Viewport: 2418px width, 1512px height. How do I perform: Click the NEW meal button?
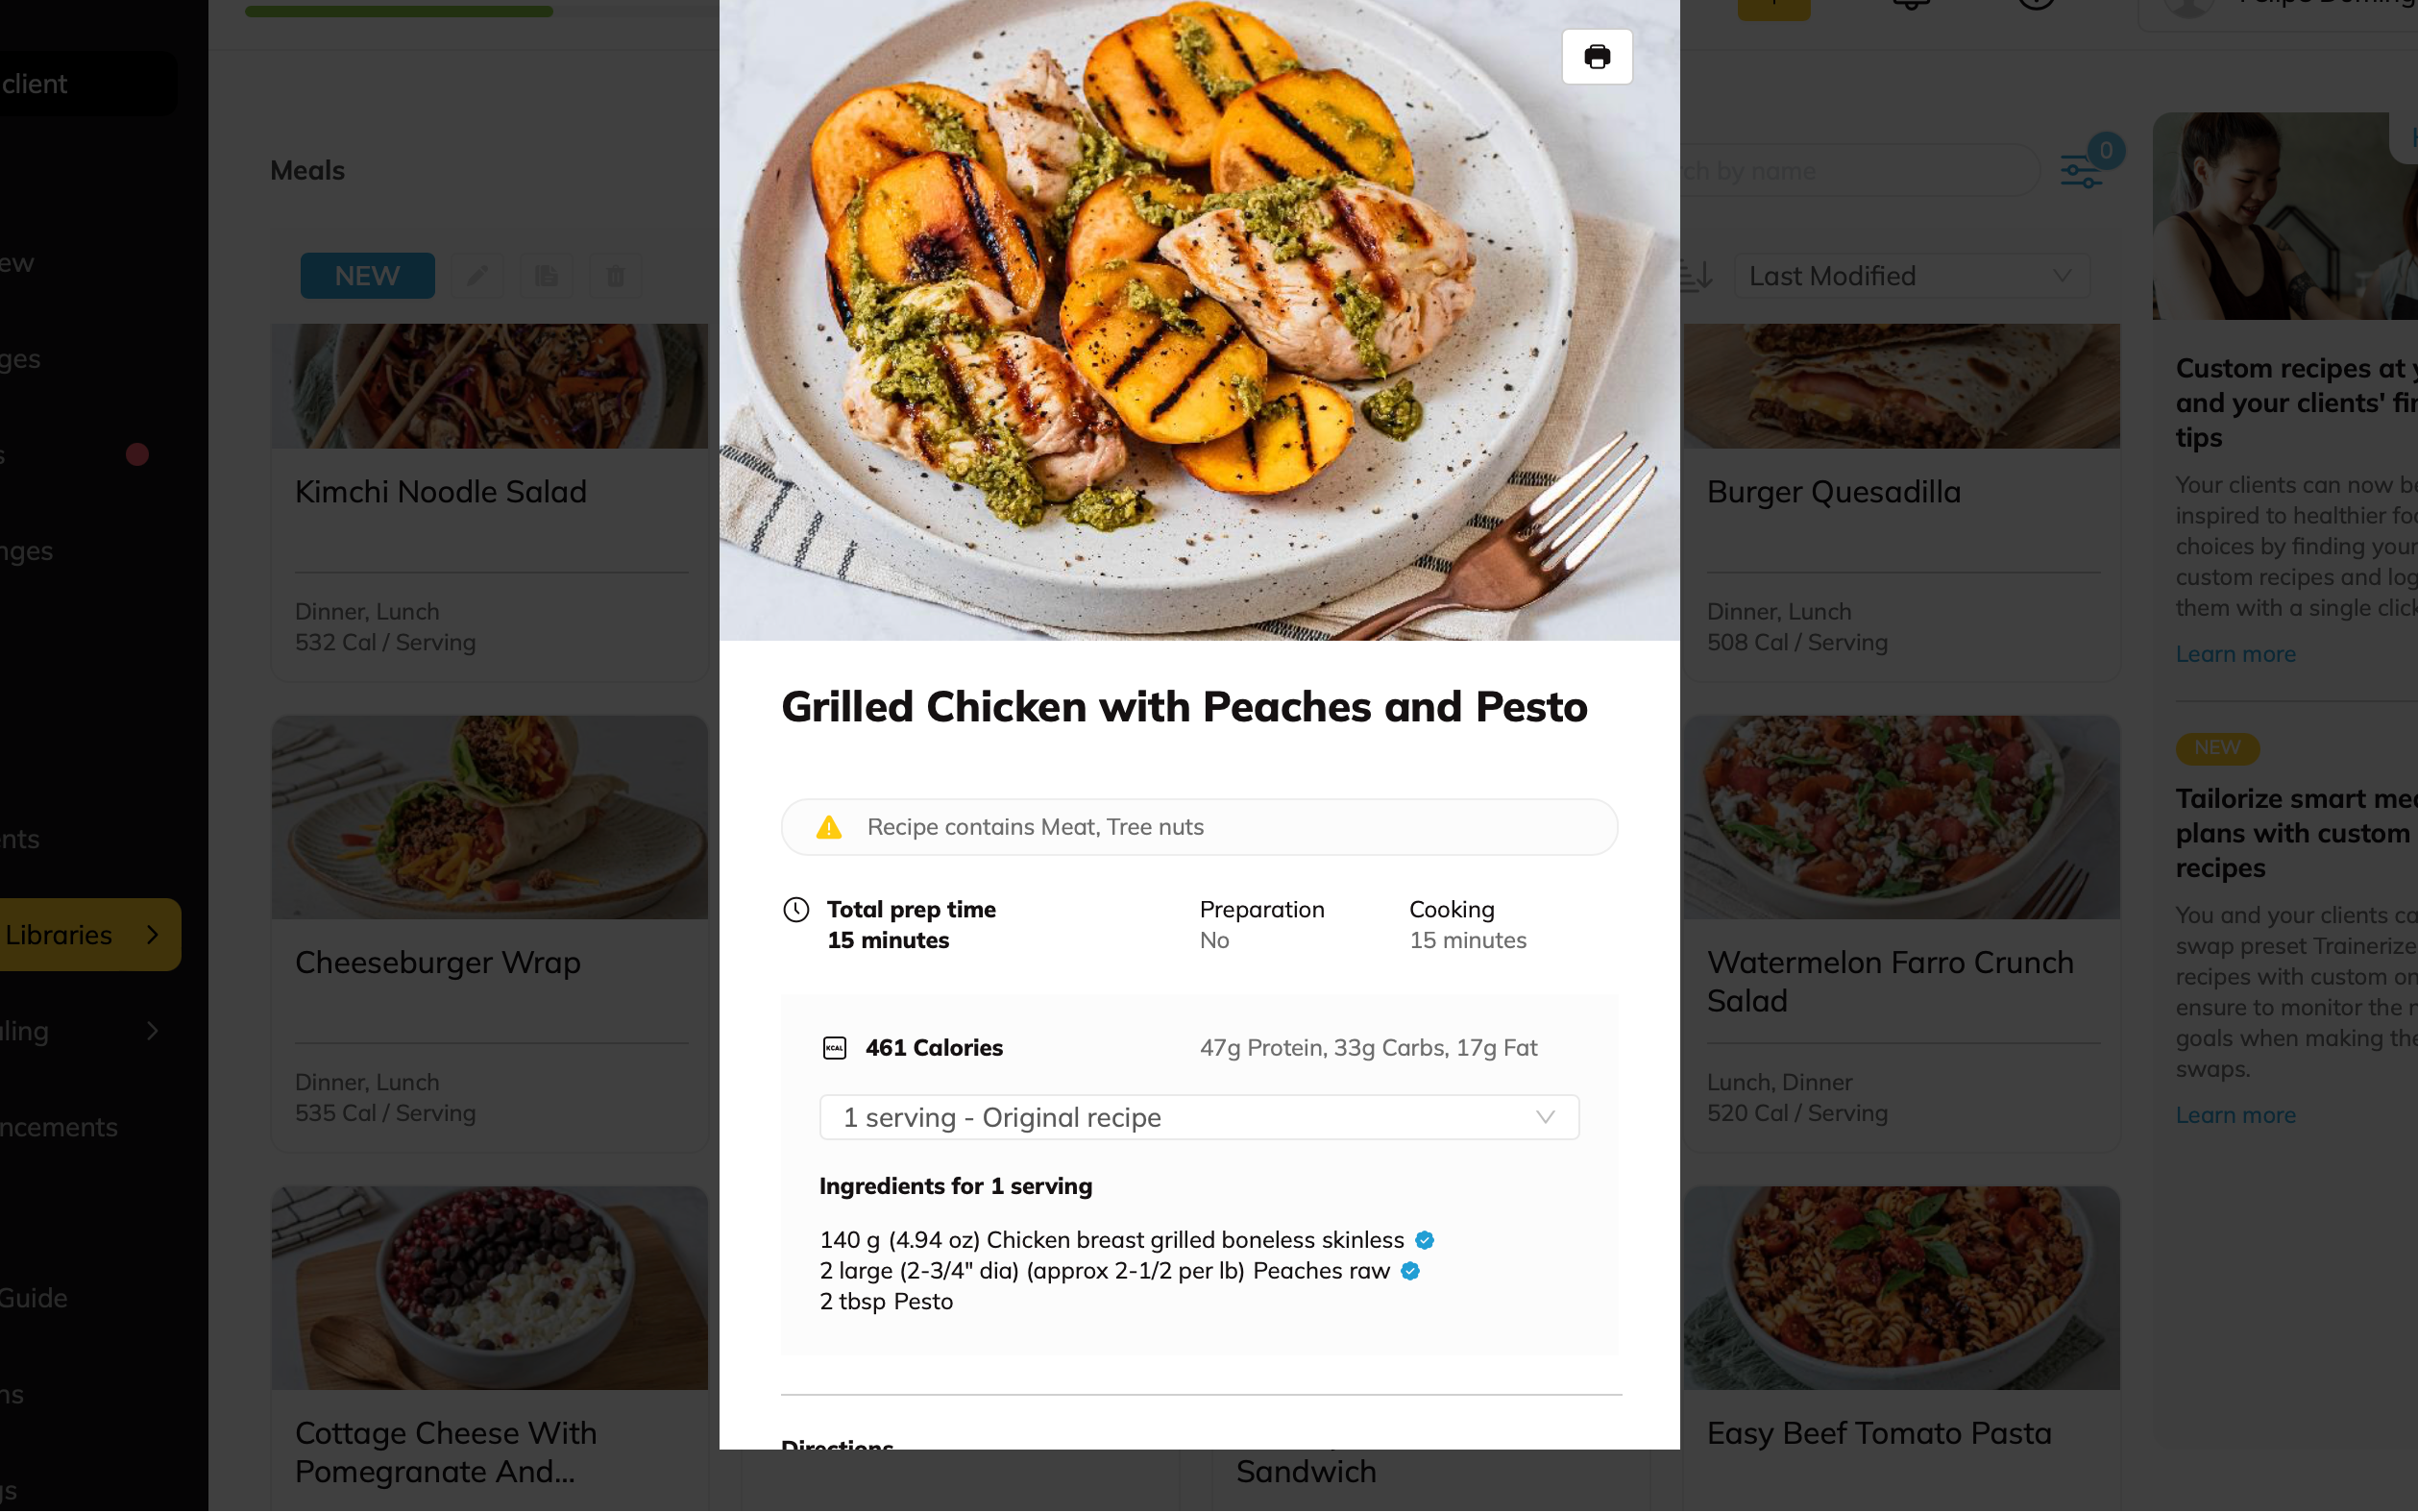click(367, 276)
